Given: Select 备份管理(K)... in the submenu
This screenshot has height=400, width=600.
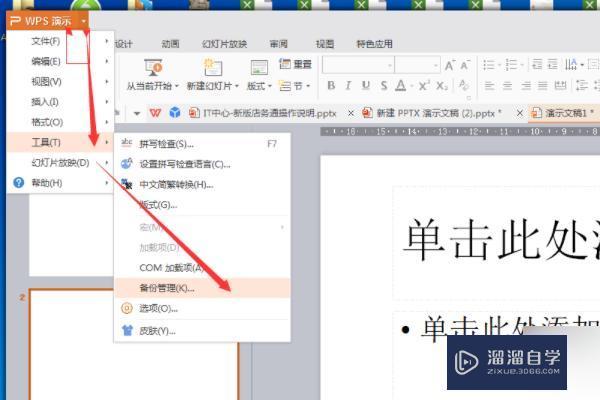Looking at the screenshot, I should tap(202, 288).
